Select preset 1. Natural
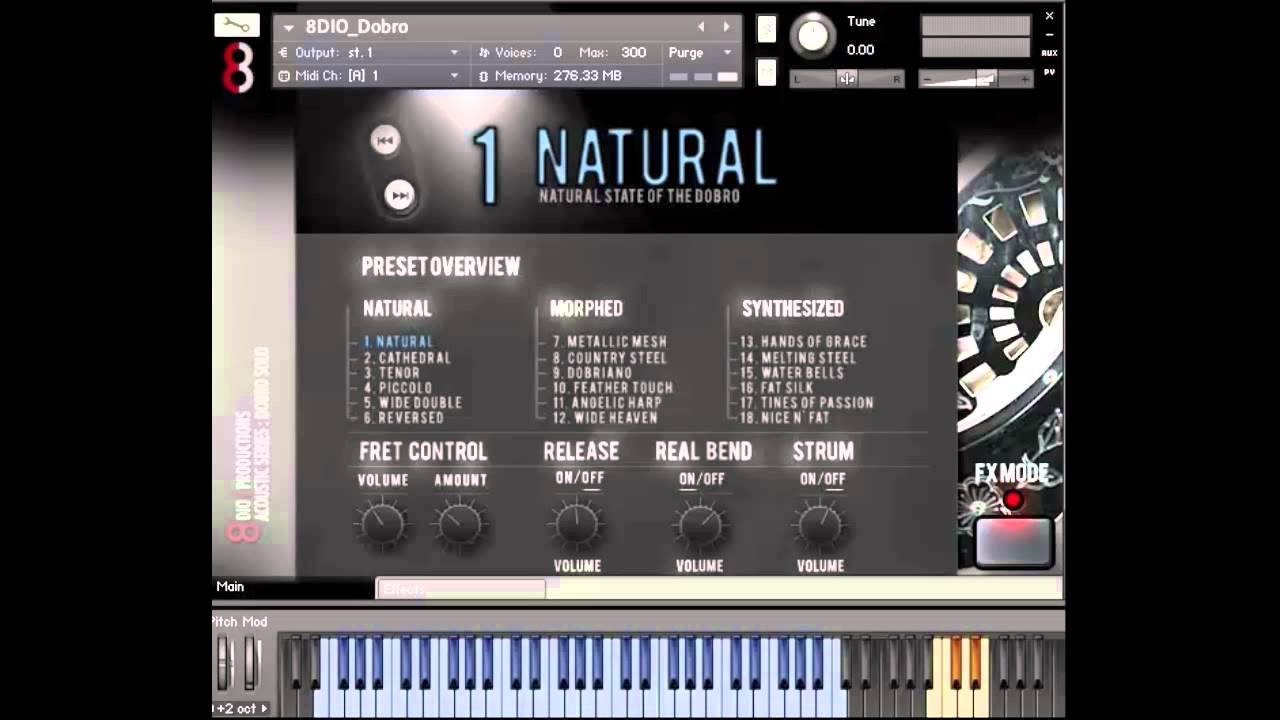The height and width of the screenshot is (720, 1280). click(x=398, y=342)
